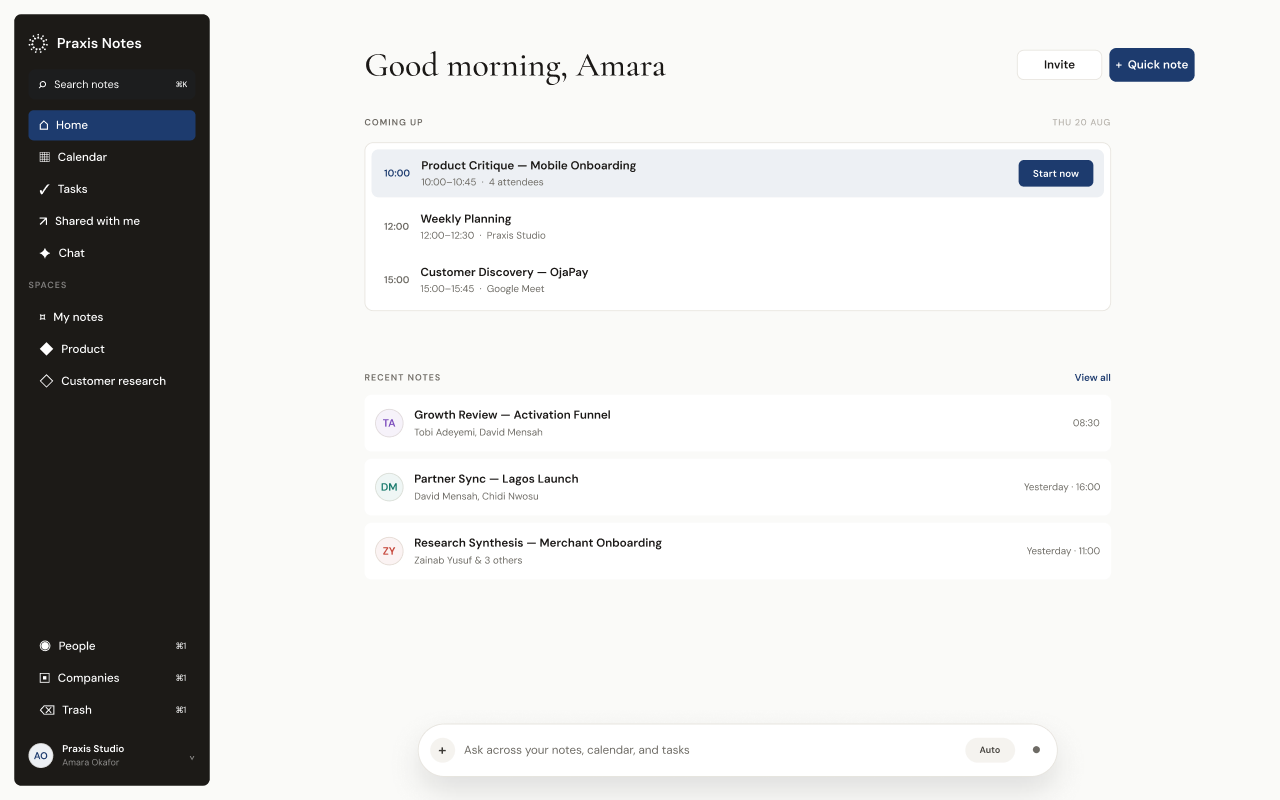Screen dimensions: 1280x800
Task: Click the My notes space icon
Action: [x=42, y=317]
